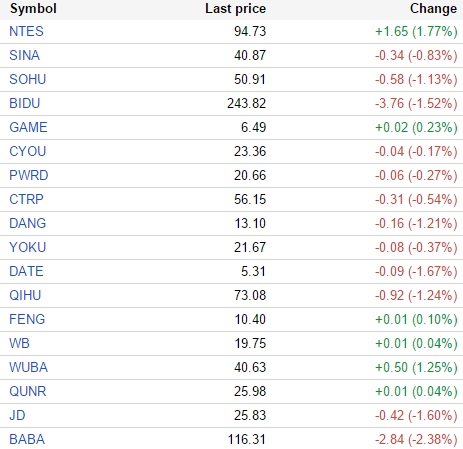463x449 pixels.
Task: Open the QUNR ticker link
Action: [x=28, y=391]
